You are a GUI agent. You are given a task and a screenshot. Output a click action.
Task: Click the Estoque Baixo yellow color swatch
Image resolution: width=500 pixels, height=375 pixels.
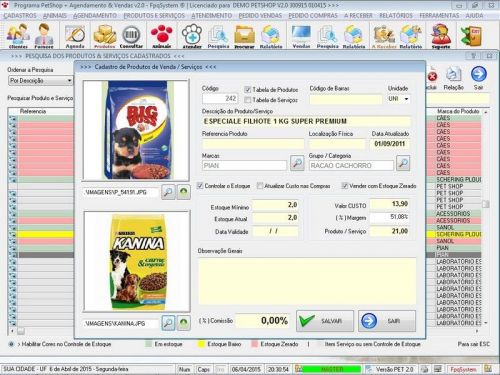pyautogui.click(x=201, y=344)
